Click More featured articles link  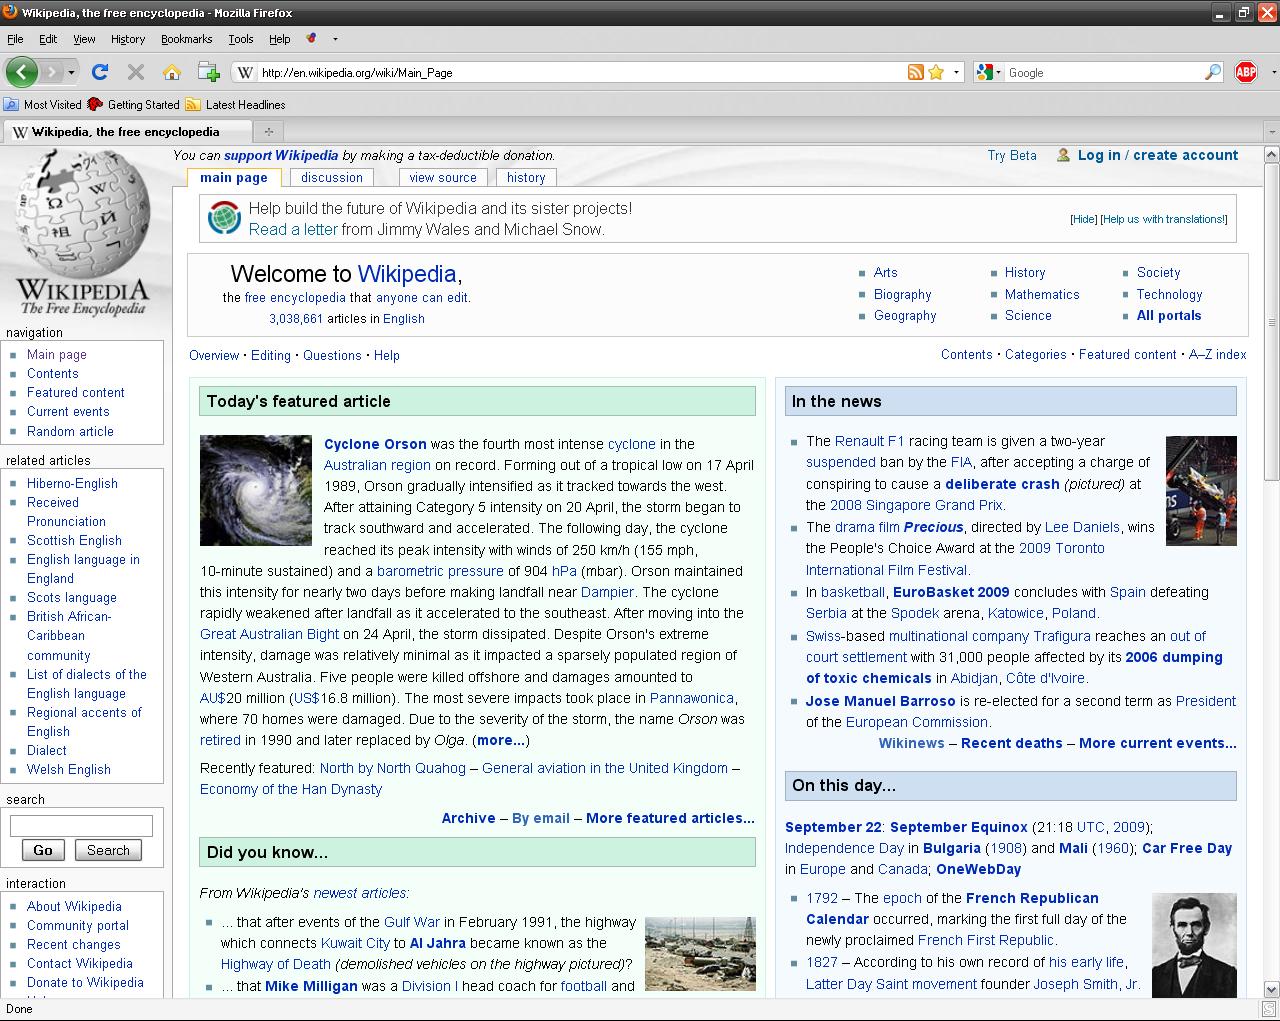coord(670,818)
